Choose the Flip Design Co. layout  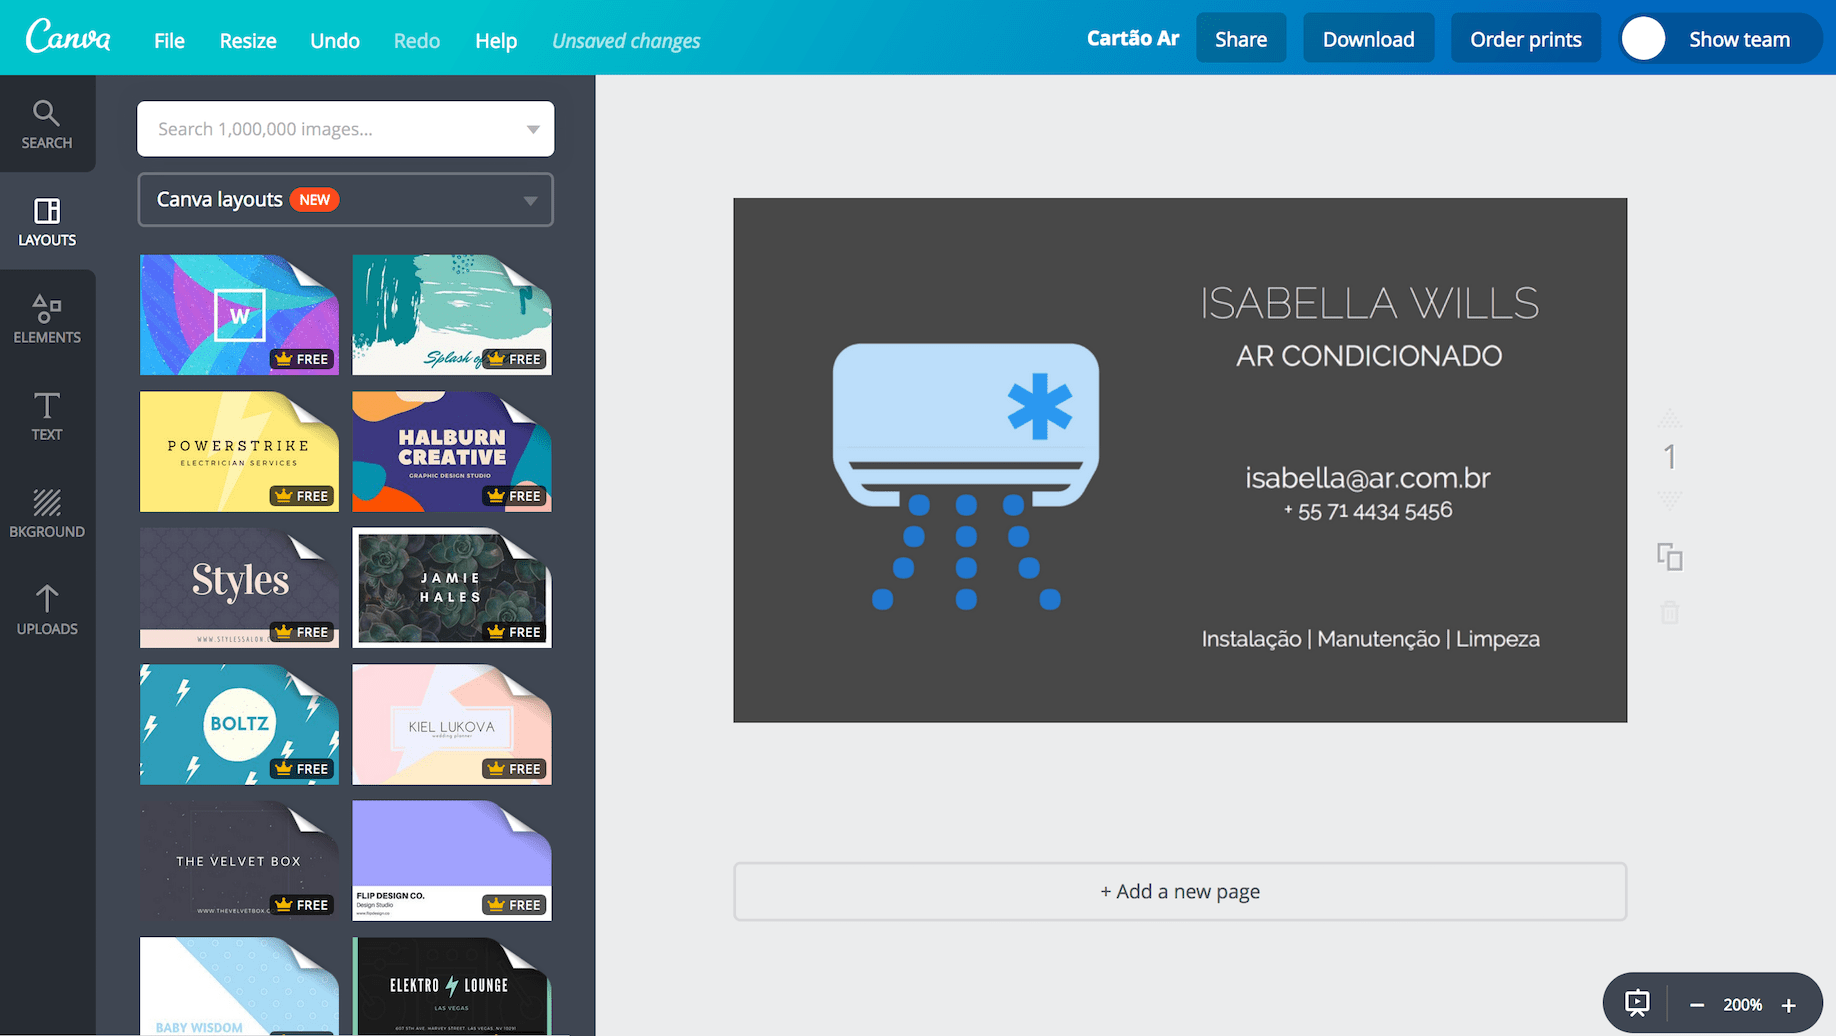tap(452, 861)
